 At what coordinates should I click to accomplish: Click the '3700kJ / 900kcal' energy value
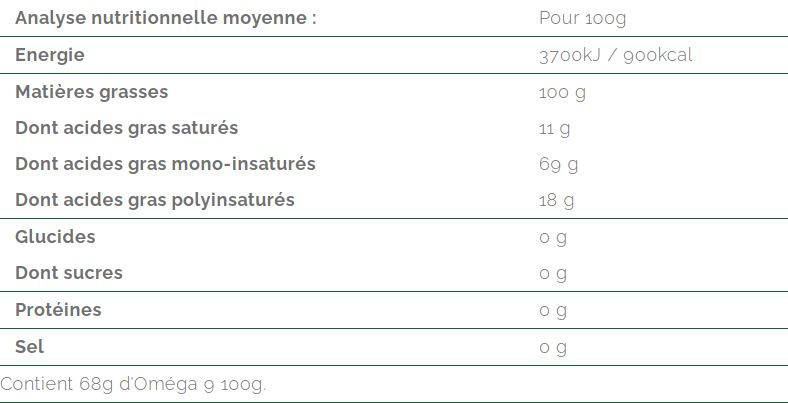(x=615, y=55)
